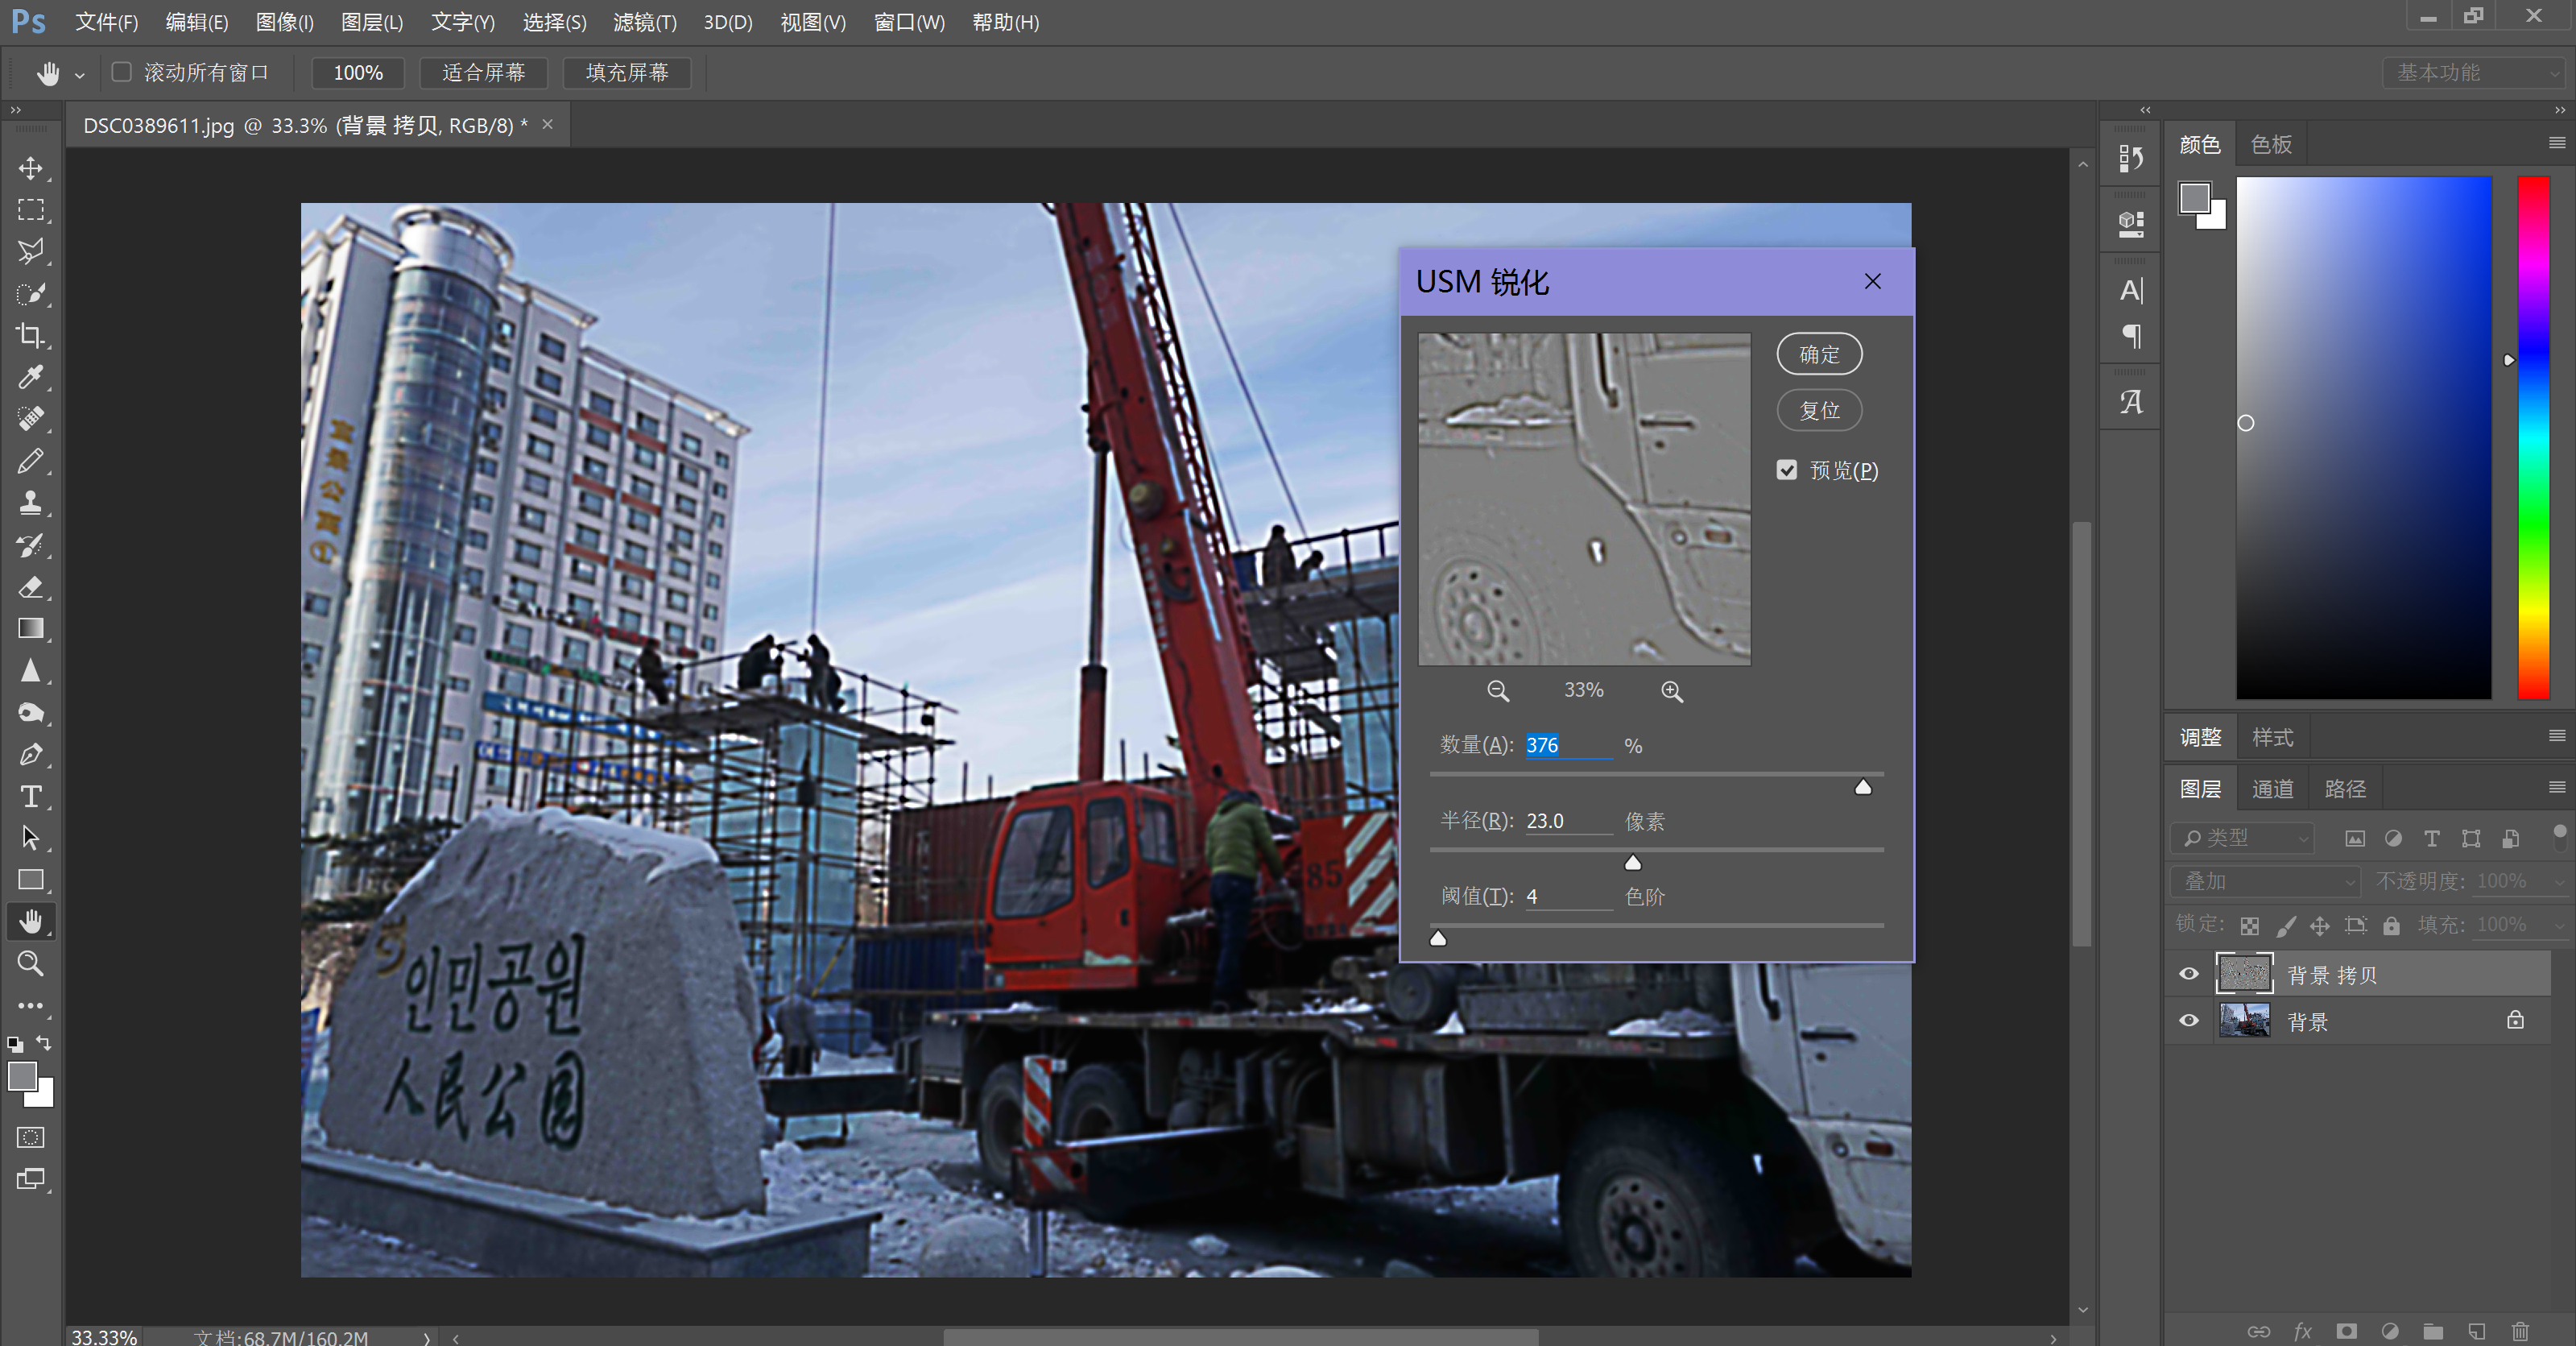This screenshot has width=2576, height=1346.
Task: Select the Eraser tool
Action: click(x=31, y=586)
